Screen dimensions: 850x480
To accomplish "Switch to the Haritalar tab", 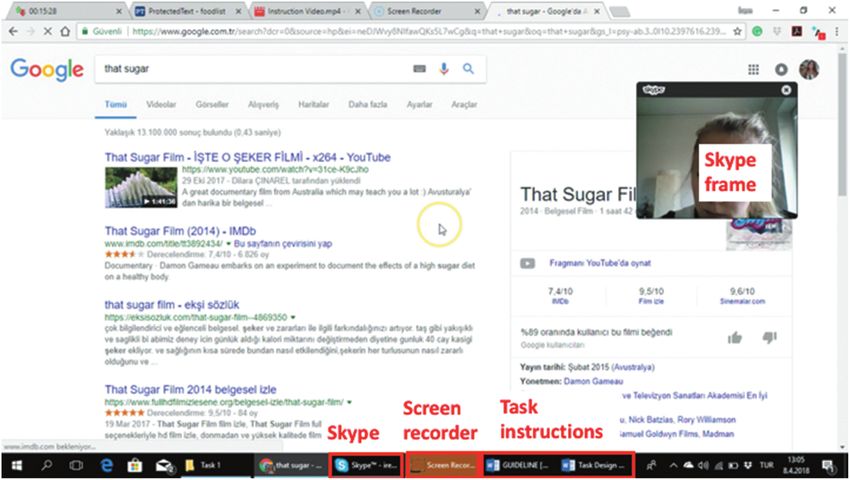I will [x=313, y=104].
